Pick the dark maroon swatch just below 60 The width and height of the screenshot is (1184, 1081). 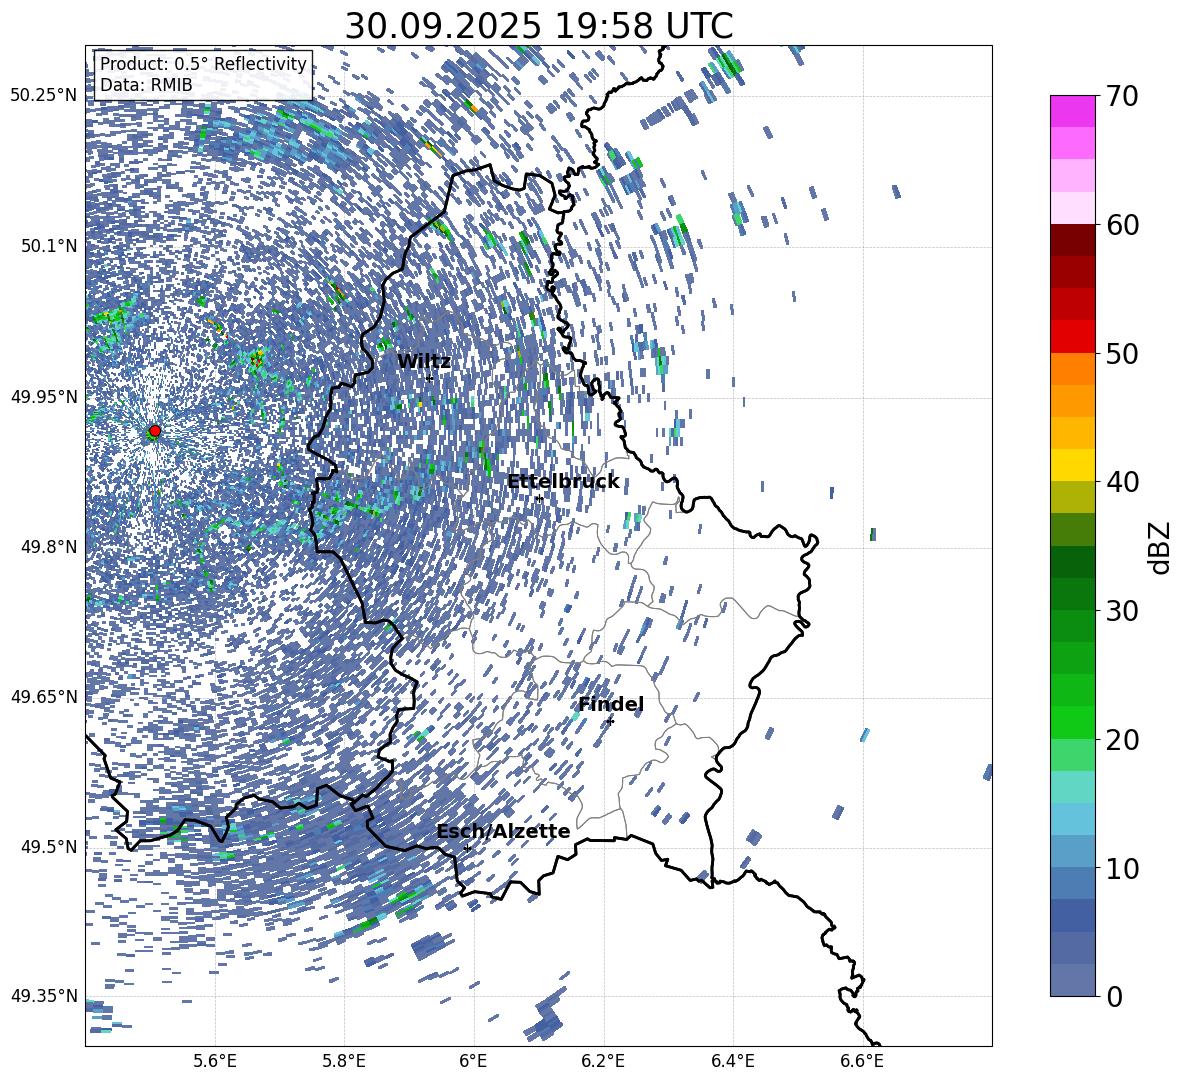[1072, 240]
